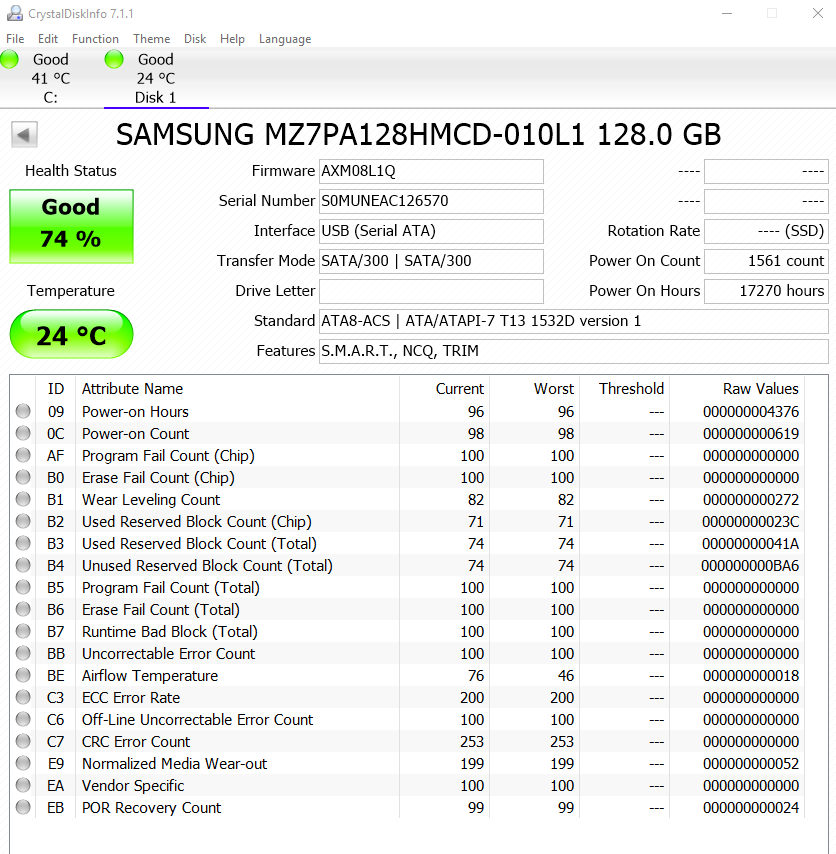
Task: Click the CrystalDiskInfo title bar icon
Action: point(14,13)
